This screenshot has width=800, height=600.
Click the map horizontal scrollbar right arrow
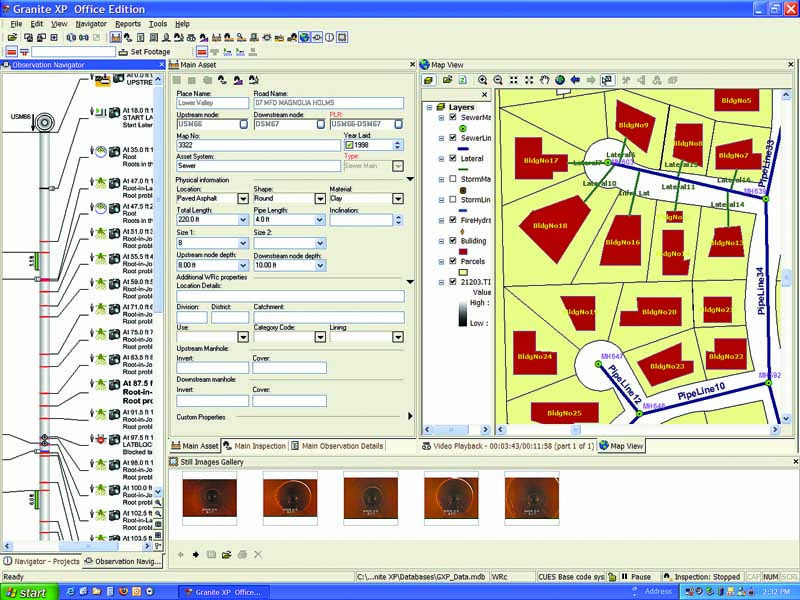tap(776, 430)
